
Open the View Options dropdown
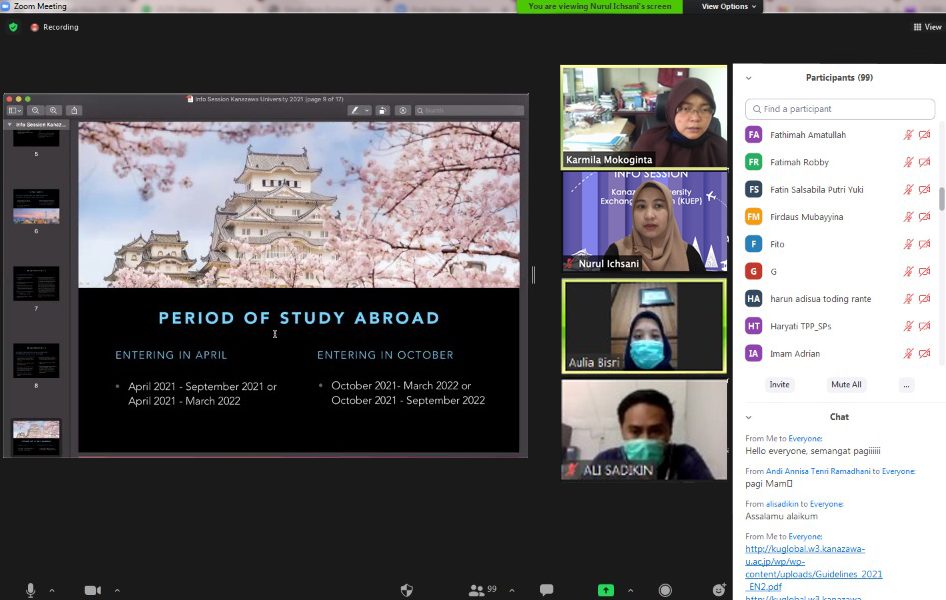point(729,6)
